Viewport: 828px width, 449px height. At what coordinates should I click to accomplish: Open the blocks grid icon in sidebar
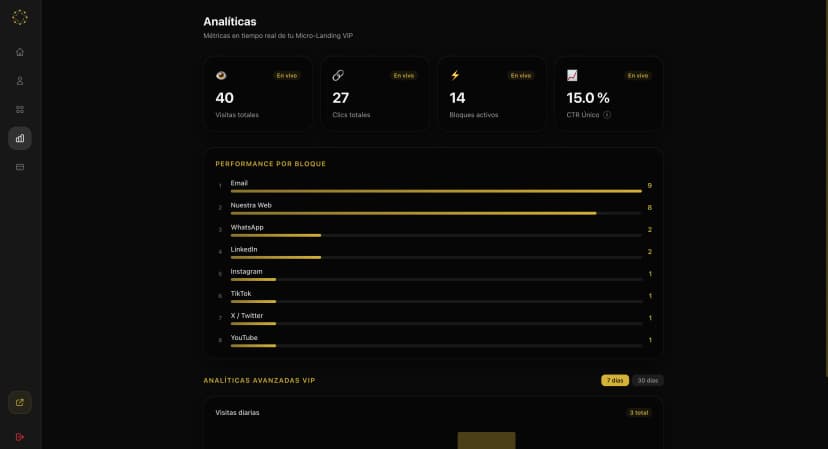pos(20,109)
